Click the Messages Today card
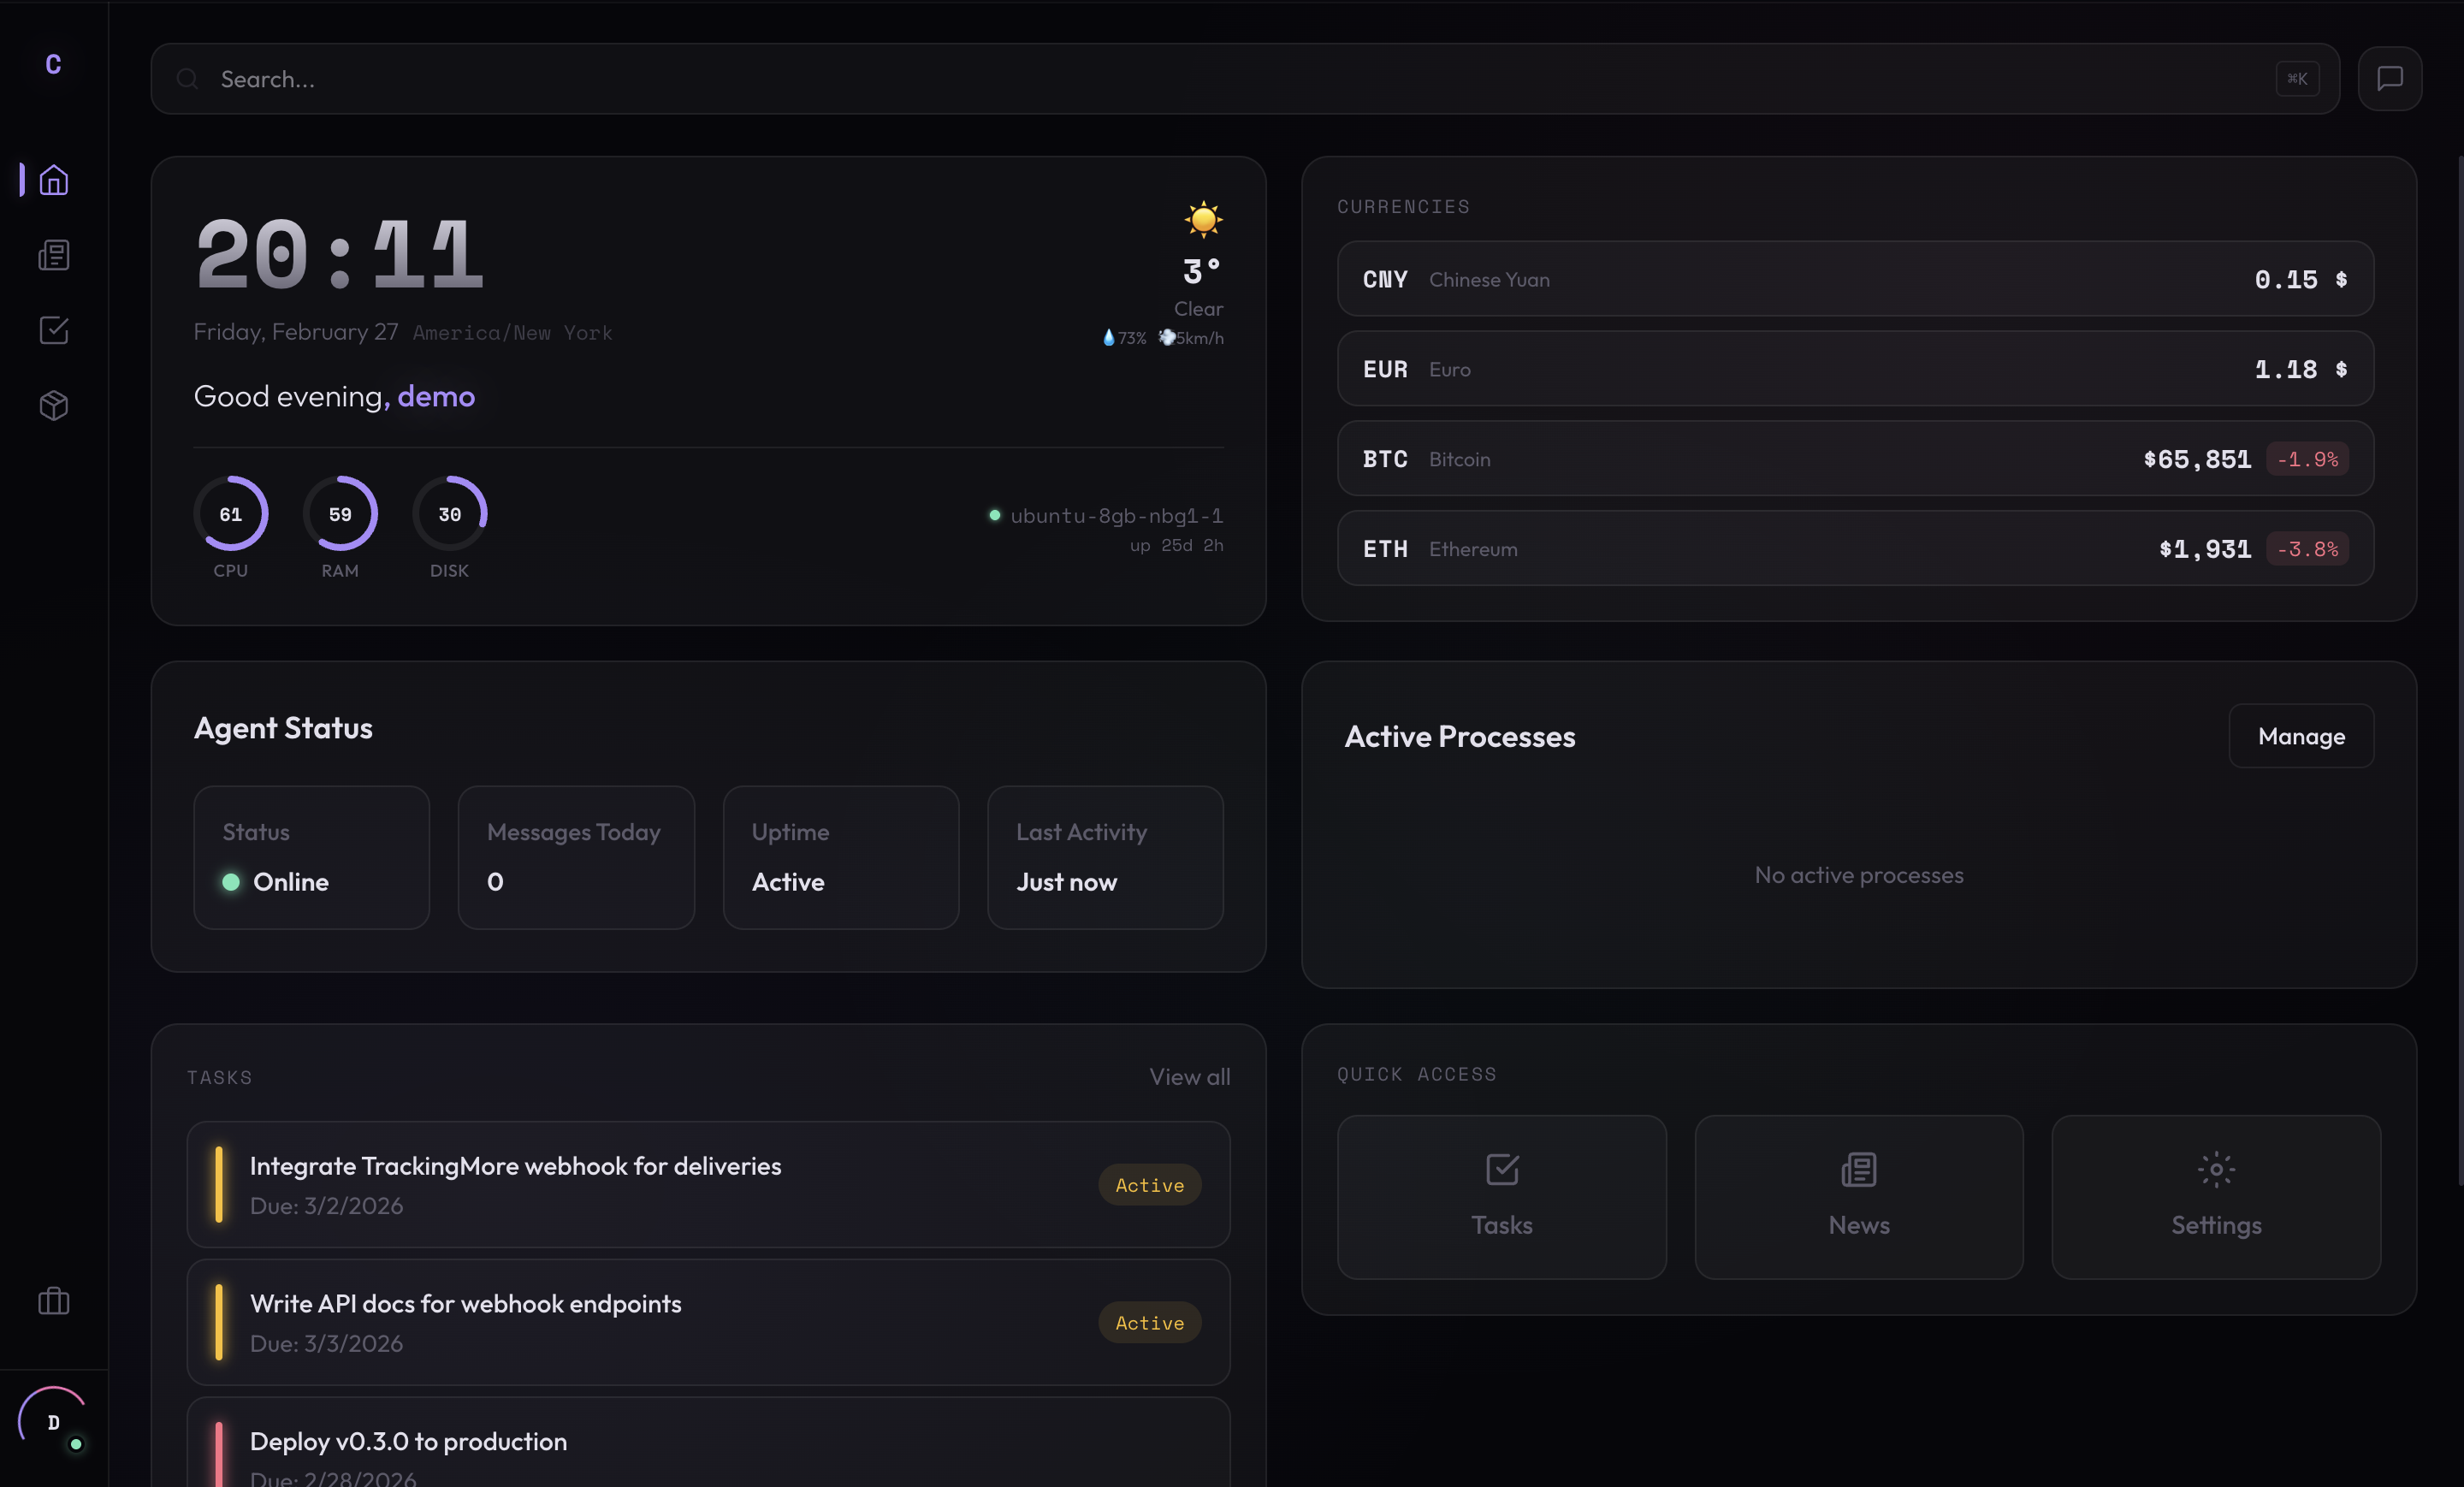The width and height of the screenshot is (2464, 1487). point(576,857)
